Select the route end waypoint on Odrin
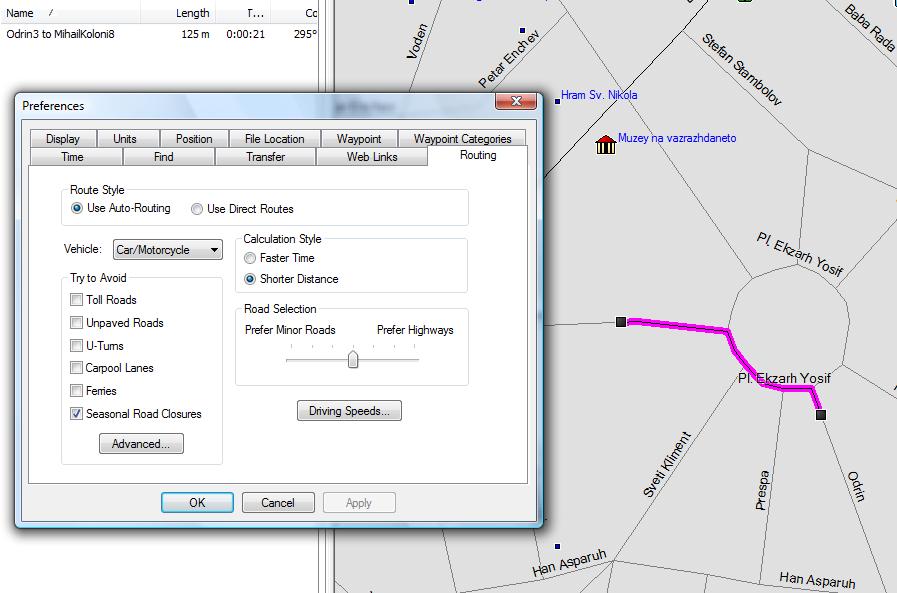This screenshot has height=593, width=897. click(821, 414)
